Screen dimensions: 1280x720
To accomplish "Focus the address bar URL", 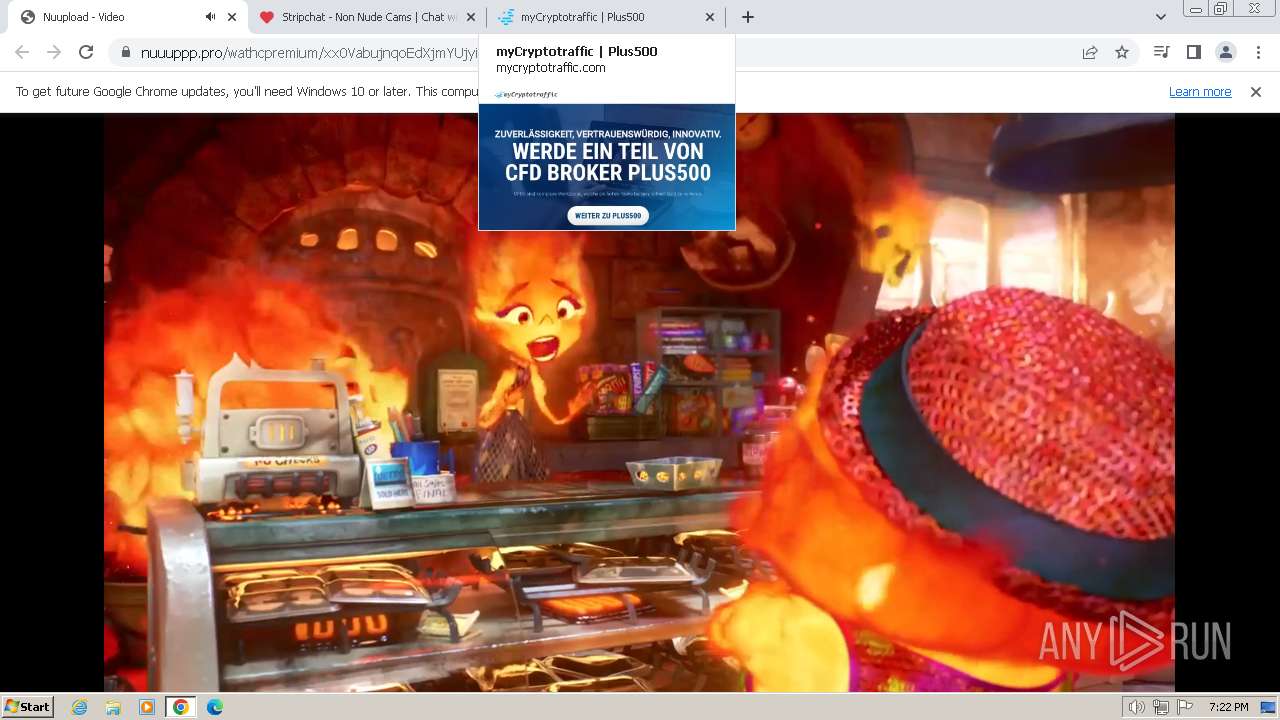I will click(310, 53).
